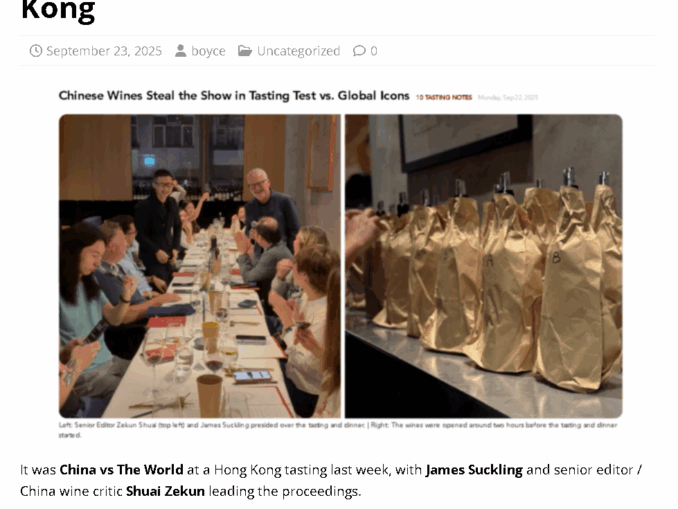This screenshot has width=678, height=509.
Task: Click the photo caption text below images
Action: (x=338, y=430)
